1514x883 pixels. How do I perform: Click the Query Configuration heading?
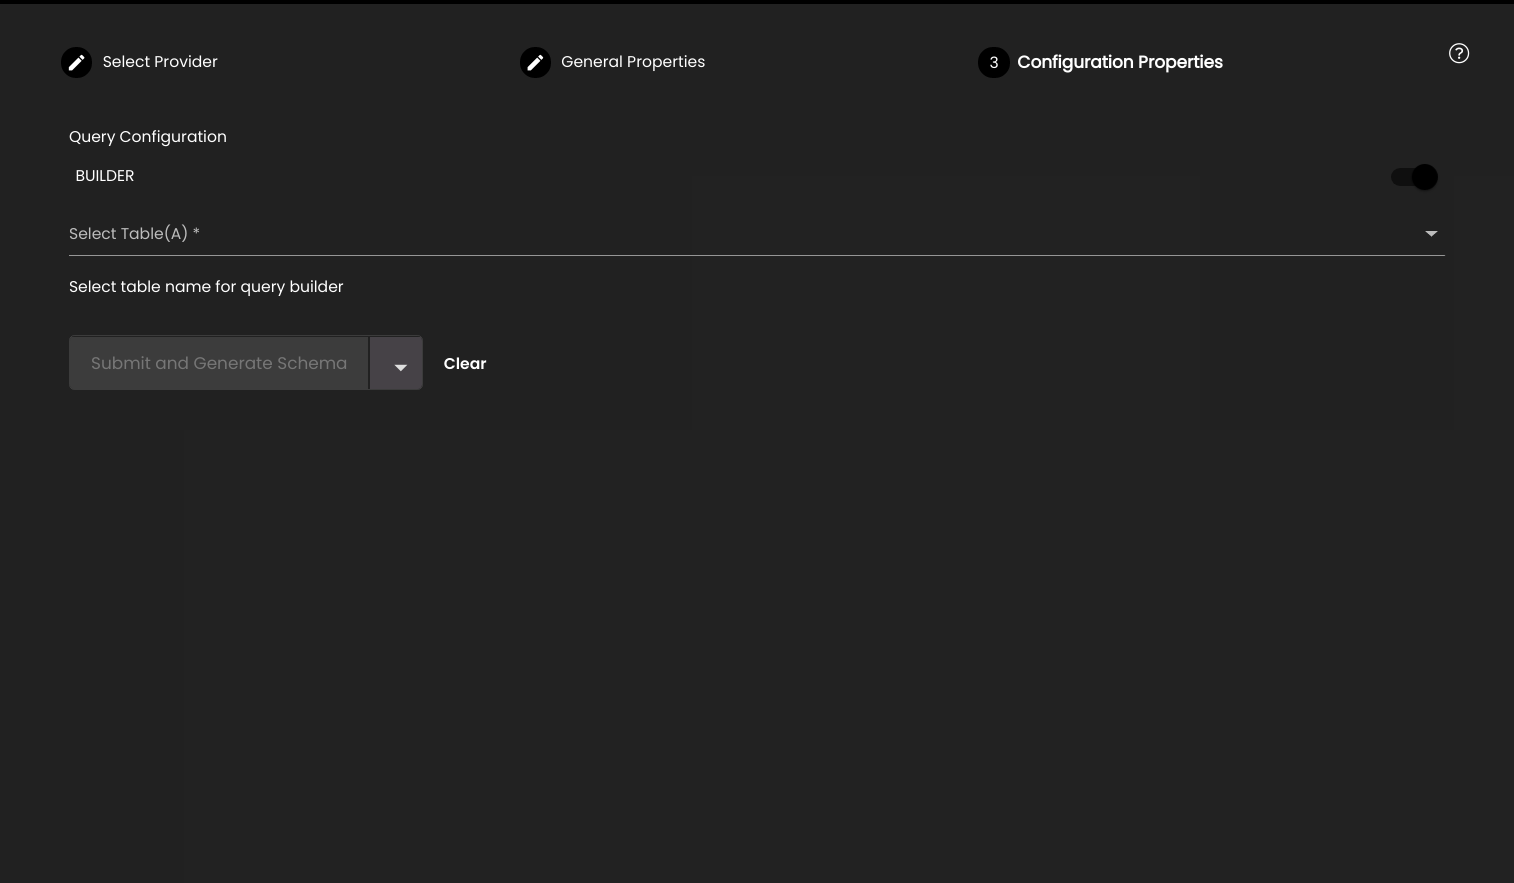coord(148,137)
